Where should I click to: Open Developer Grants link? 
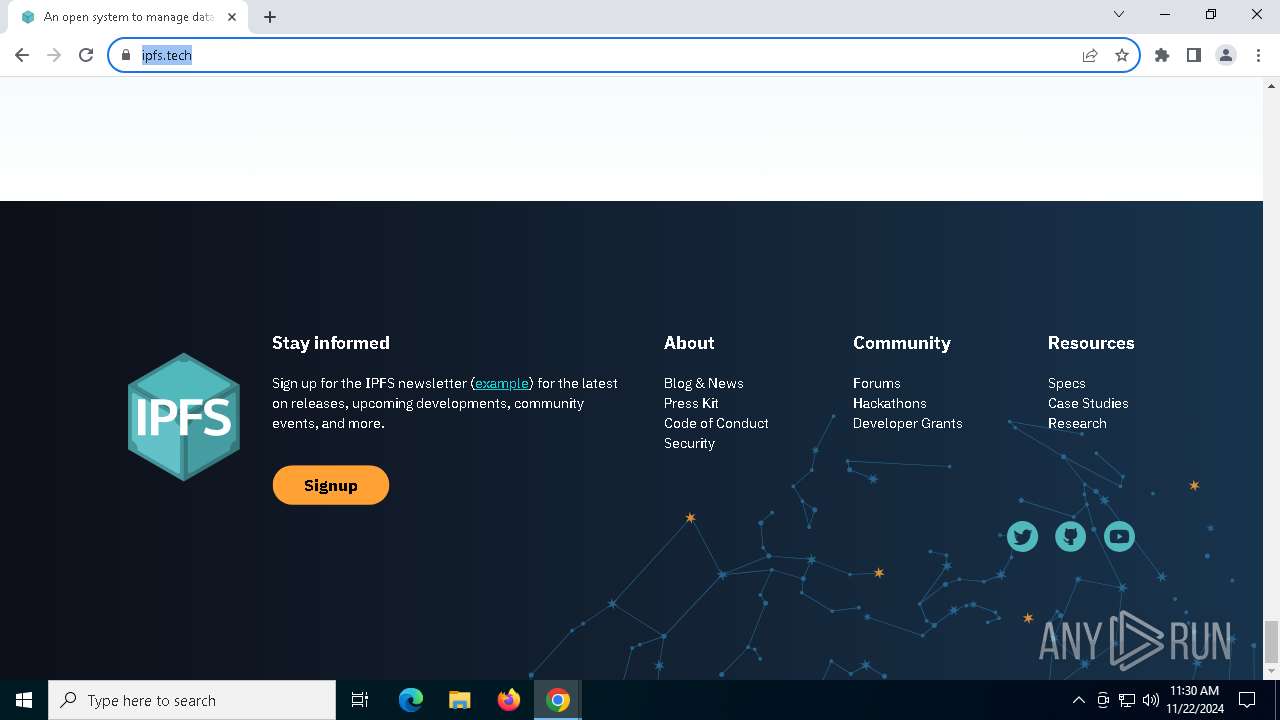pos(908,423)
